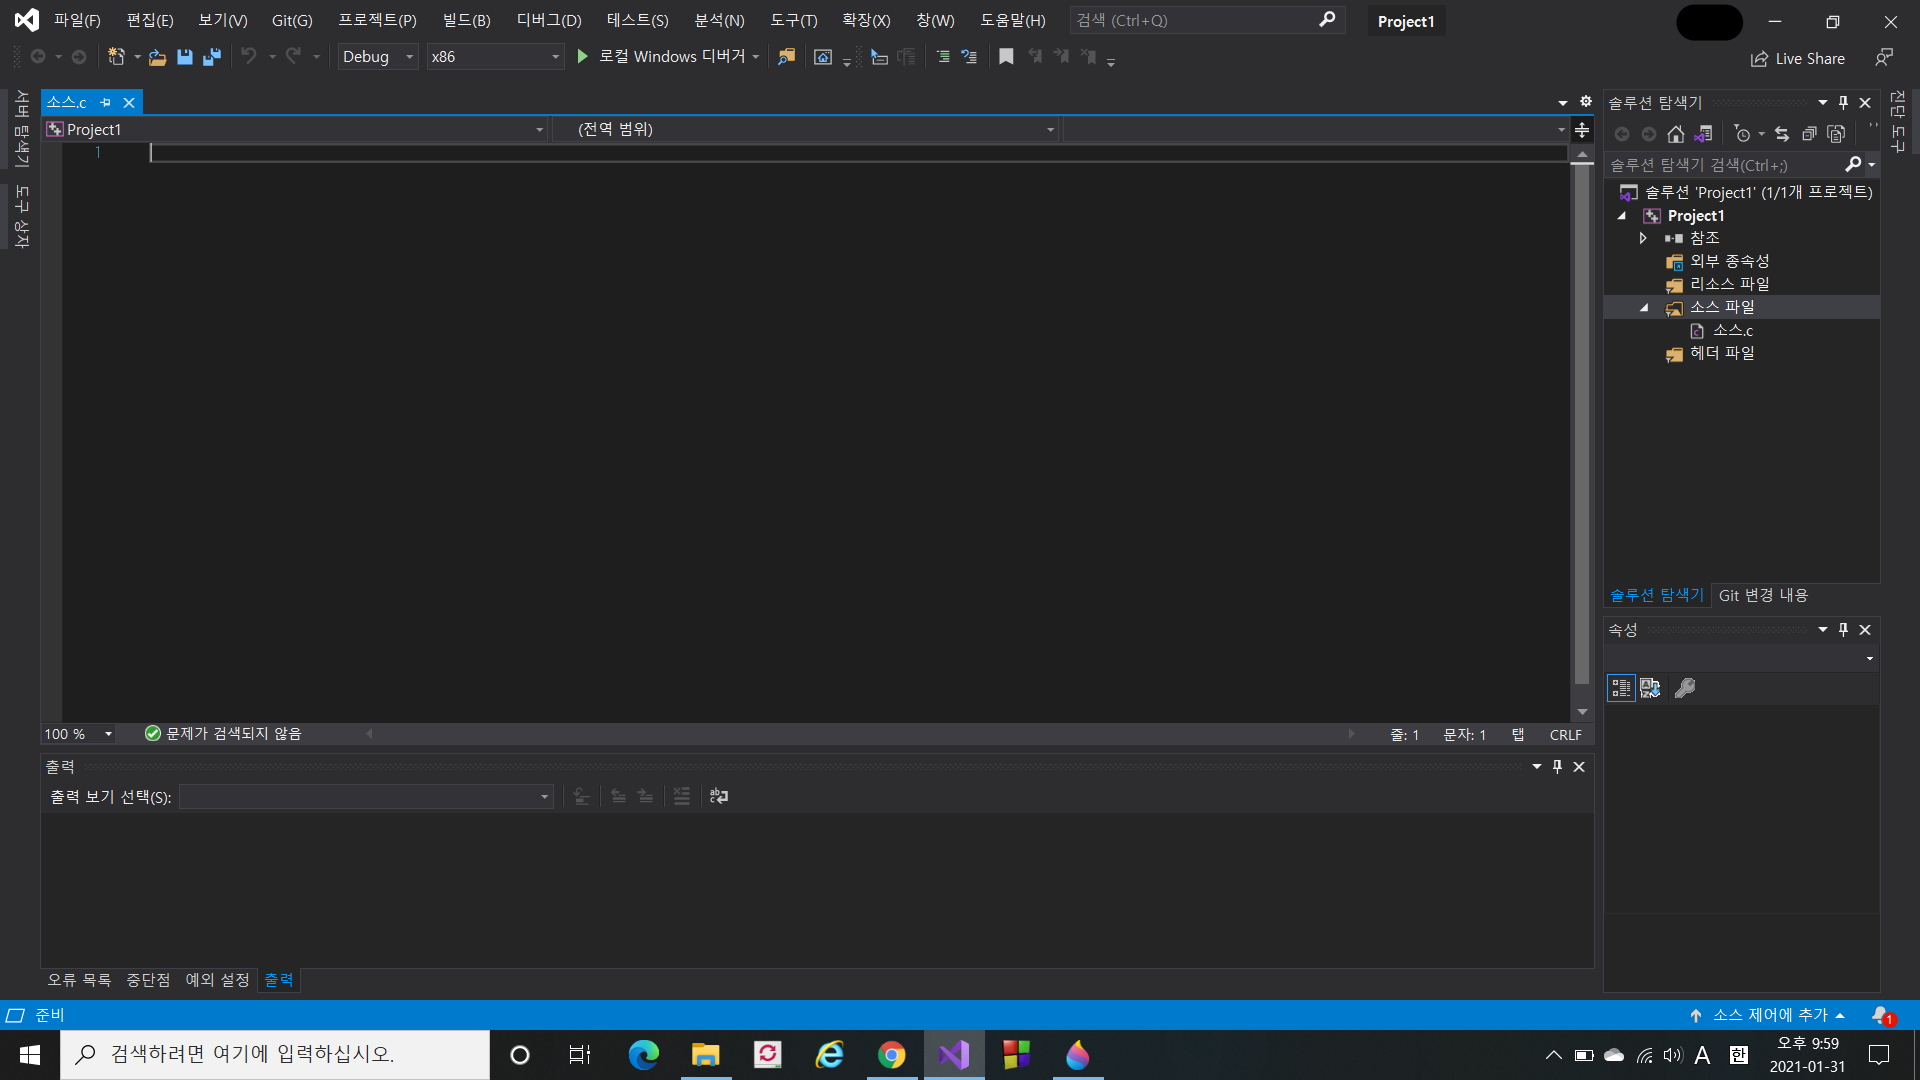Open the 출력 보기 선택 dropdown
The image size is (1920, 1080).
point(366,797)
